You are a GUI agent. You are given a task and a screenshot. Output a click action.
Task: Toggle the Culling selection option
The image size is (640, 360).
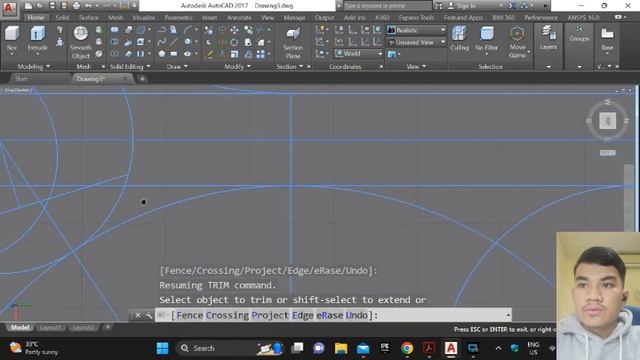(x=459, y=39)
